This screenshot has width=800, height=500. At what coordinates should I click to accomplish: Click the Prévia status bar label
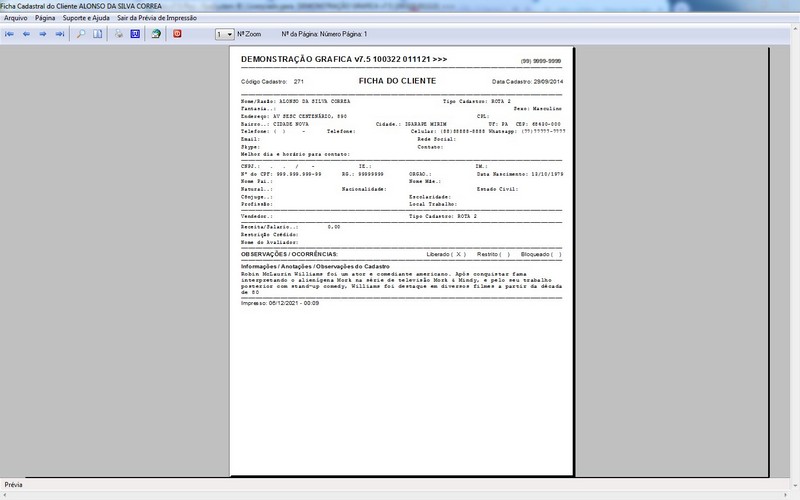(14, 485)
